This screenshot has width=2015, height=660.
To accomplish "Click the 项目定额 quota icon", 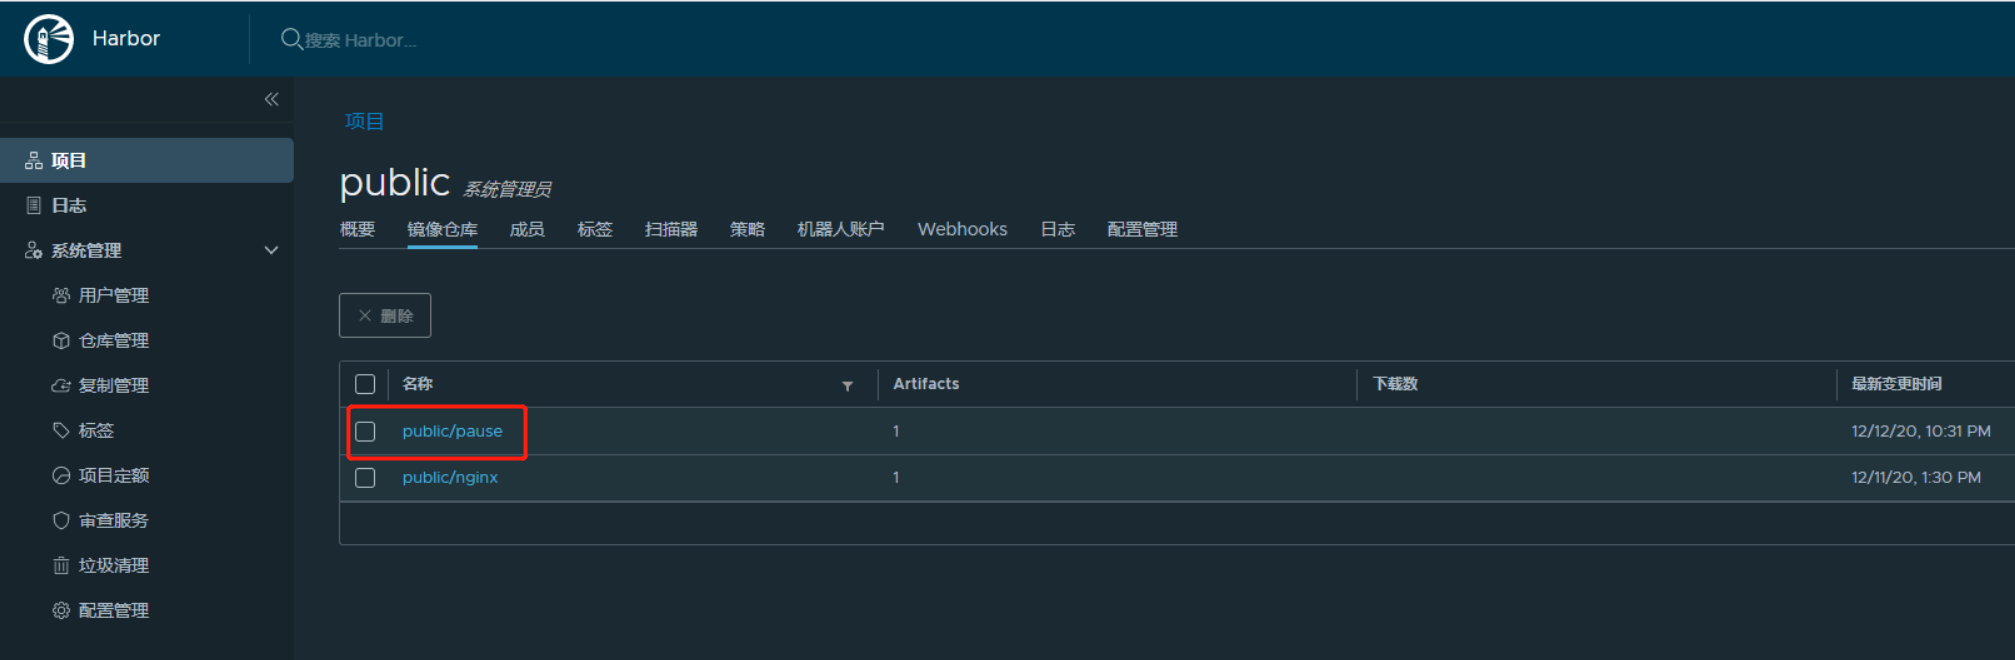I will click(x=61, y=476).
